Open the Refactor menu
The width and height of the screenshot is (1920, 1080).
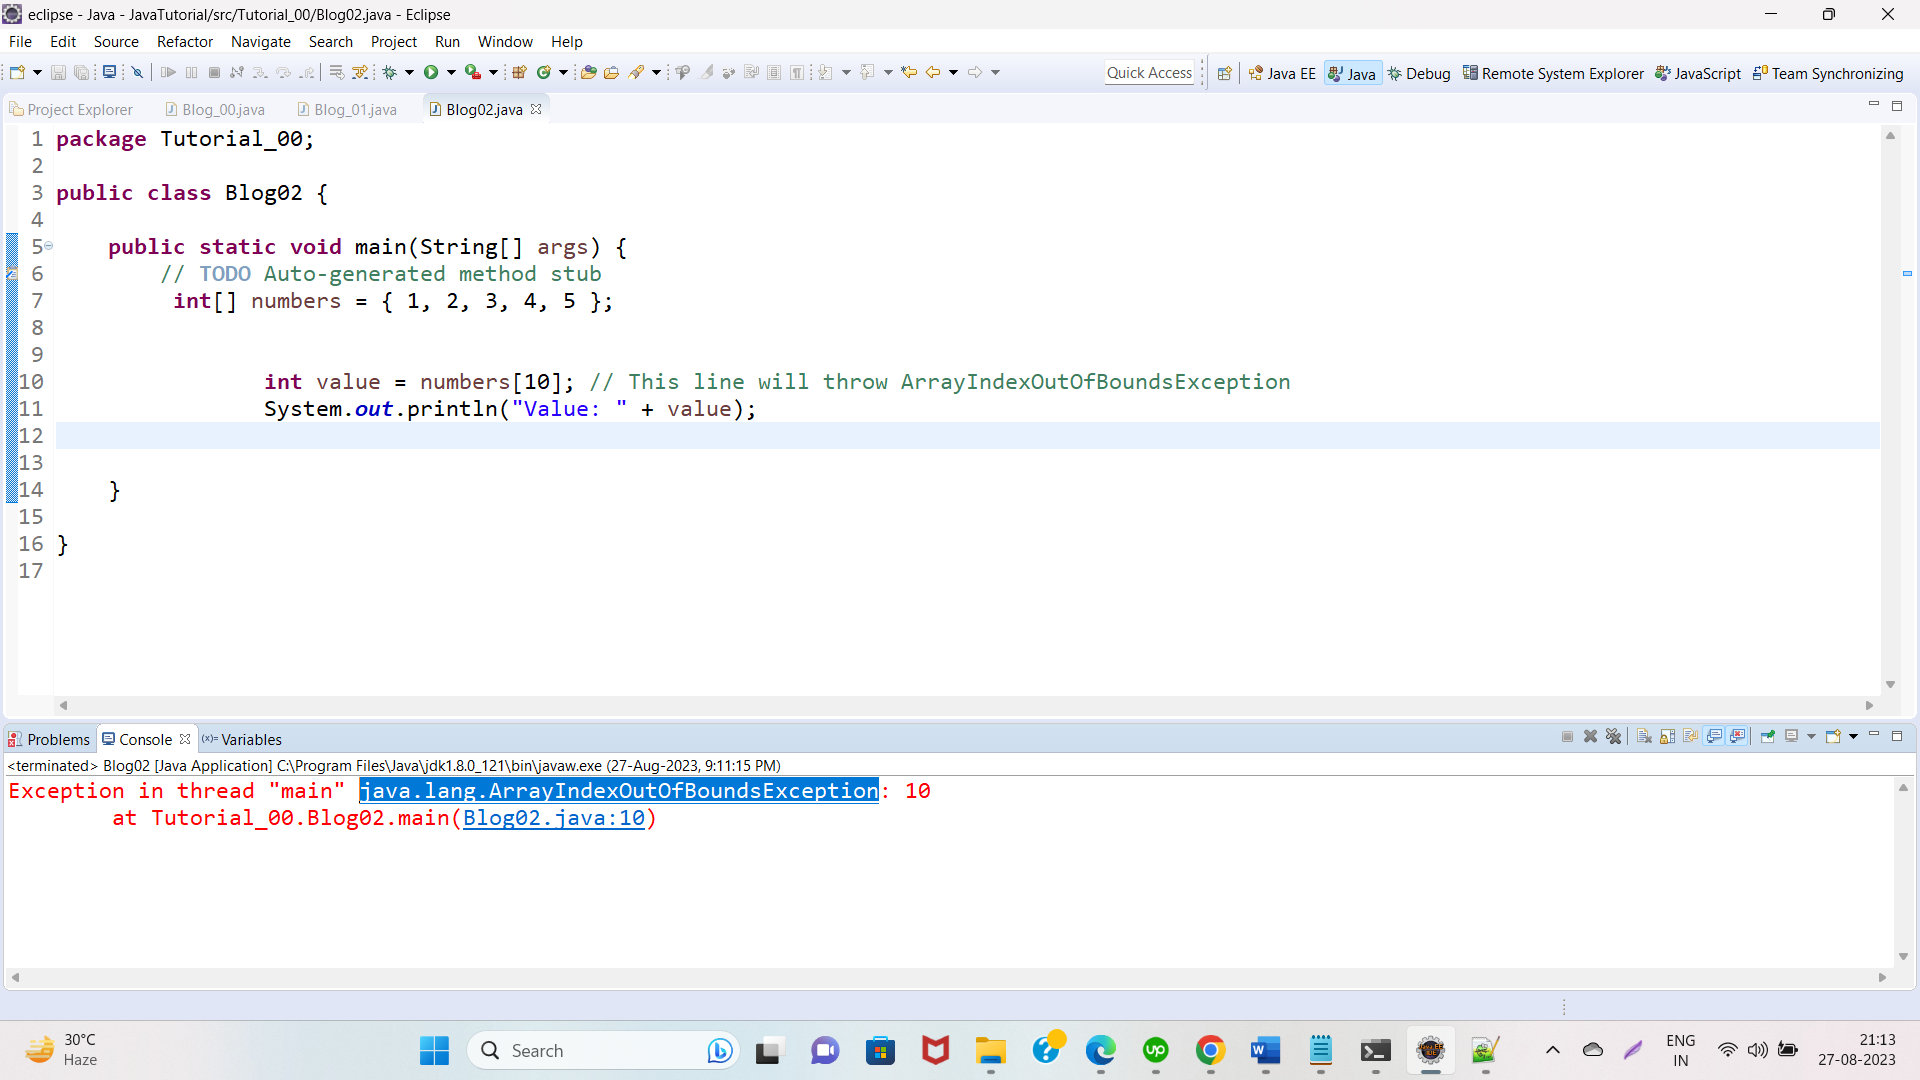pyautogui.click(x=185, y=42)
